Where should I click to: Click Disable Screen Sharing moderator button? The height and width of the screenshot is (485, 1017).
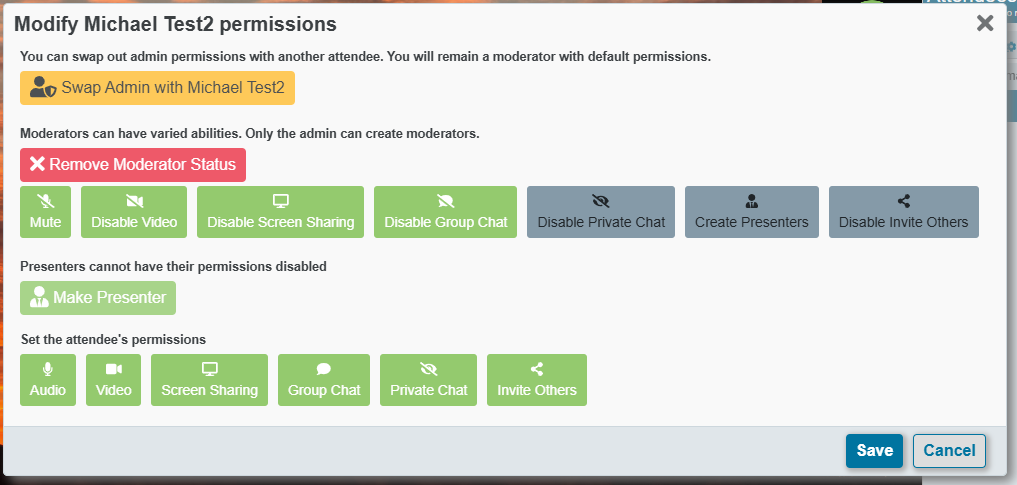[x=280, y=212]
